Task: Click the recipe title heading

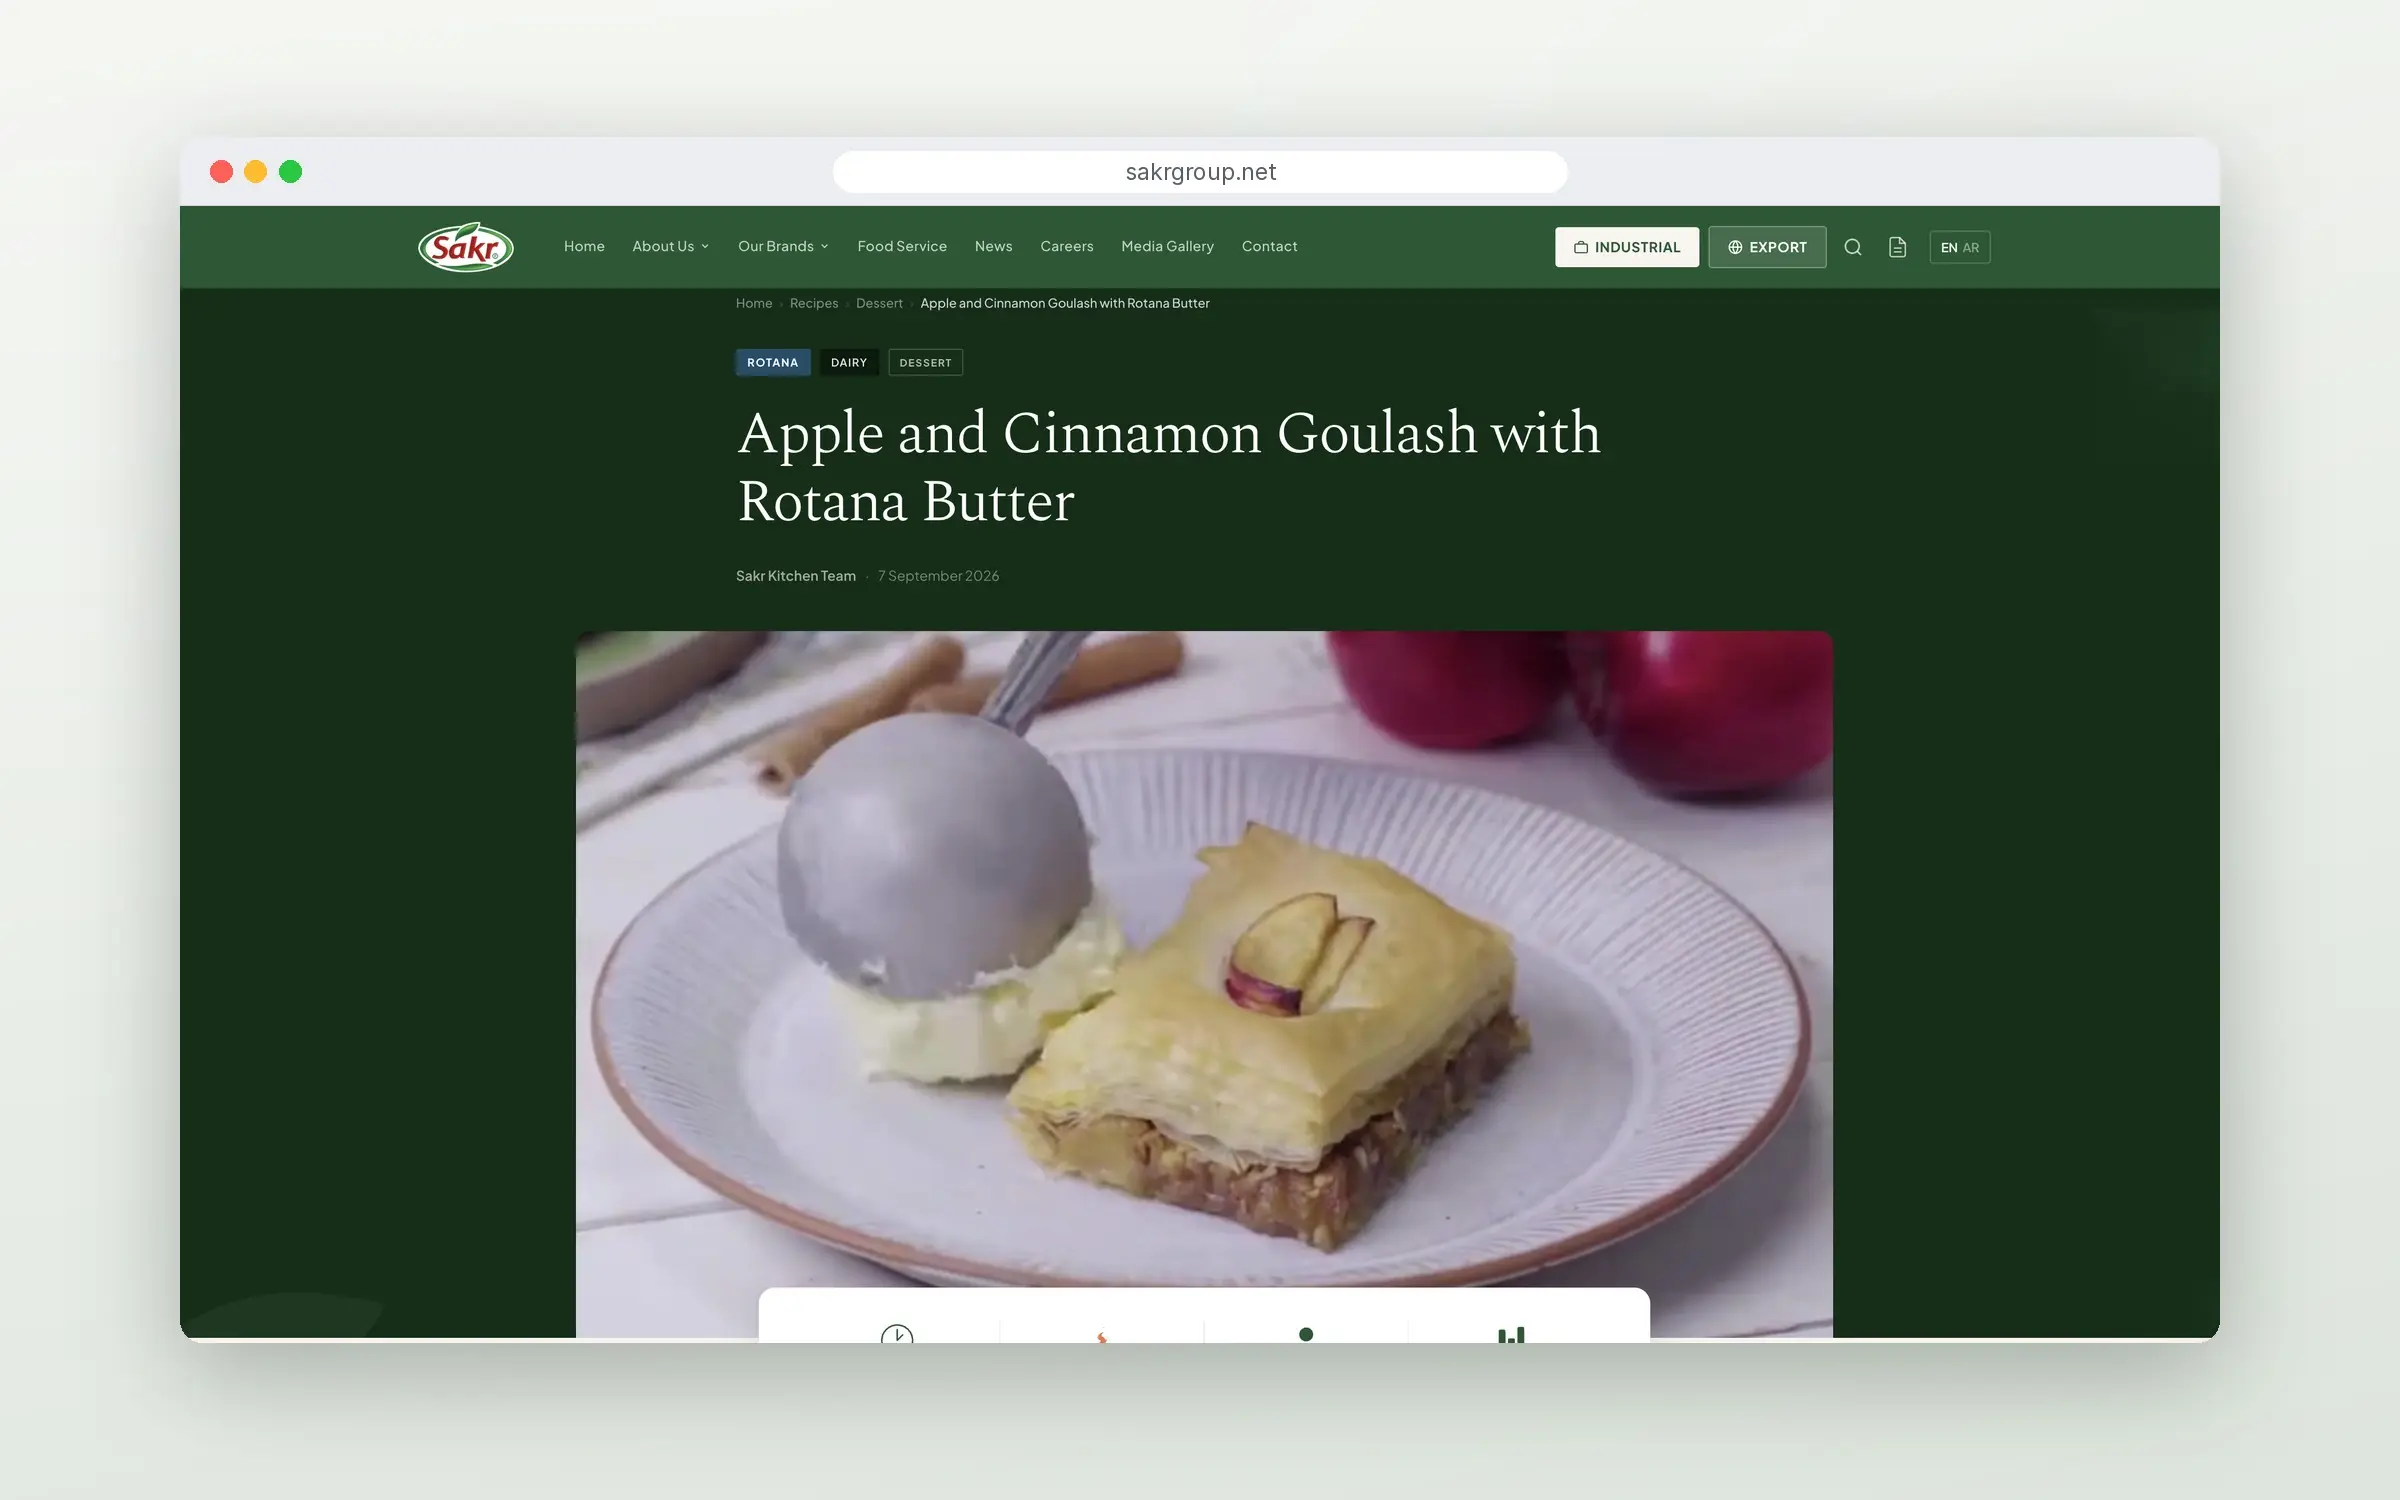Action: (x=1169, y=466)
